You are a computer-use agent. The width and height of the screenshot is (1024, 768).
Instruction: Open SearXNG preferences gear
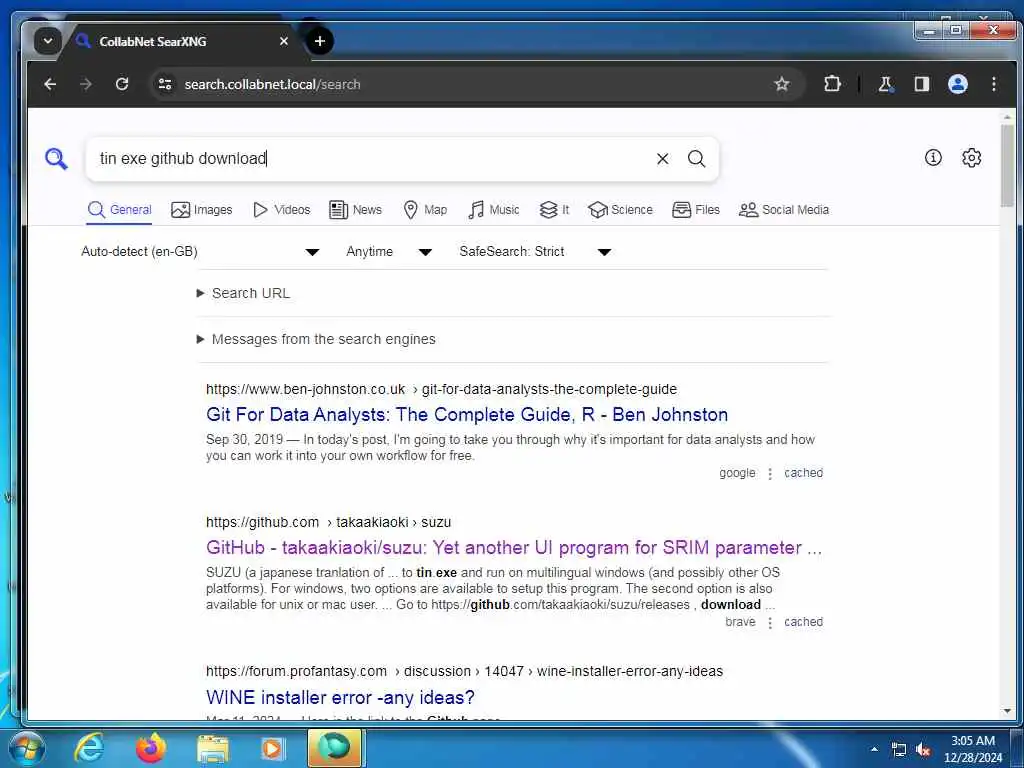[x=971, y=157]
